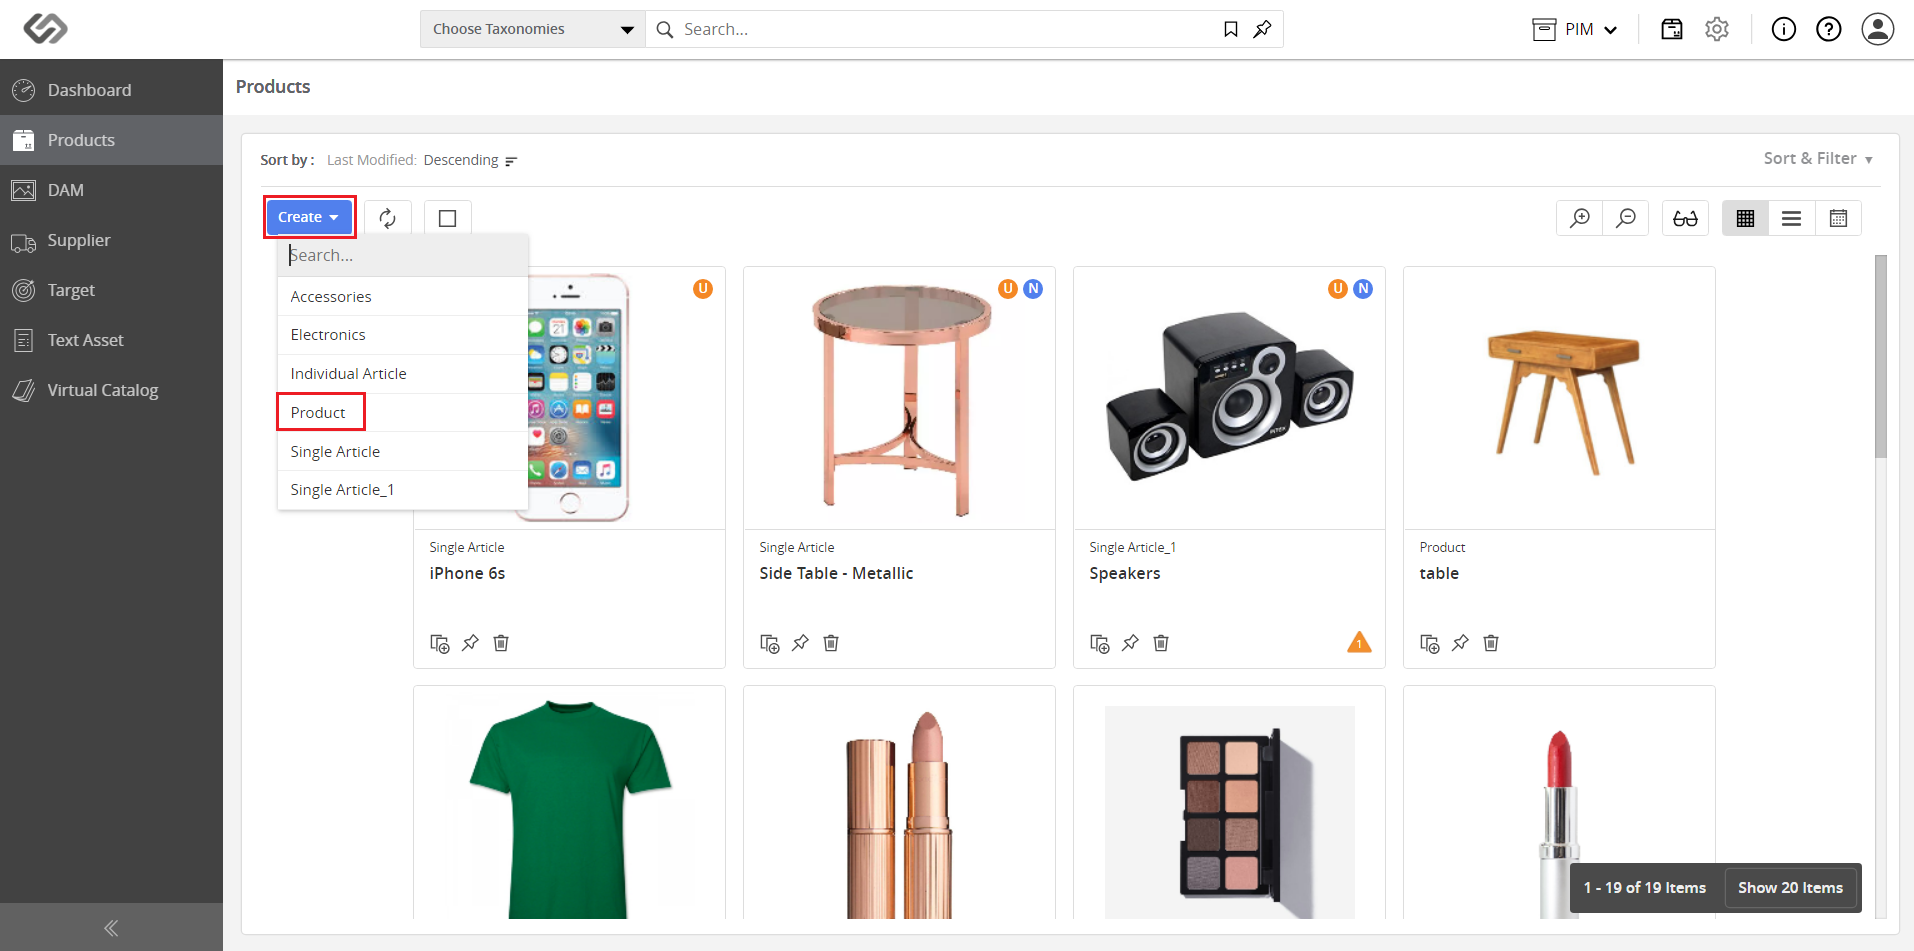Click the pin icon in search bar
The image size is (1914, 951).
1262,29
